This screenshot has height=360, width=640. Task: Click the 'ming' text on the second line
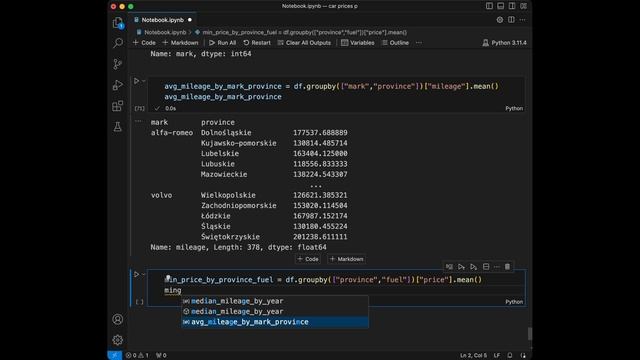point(173,290)
